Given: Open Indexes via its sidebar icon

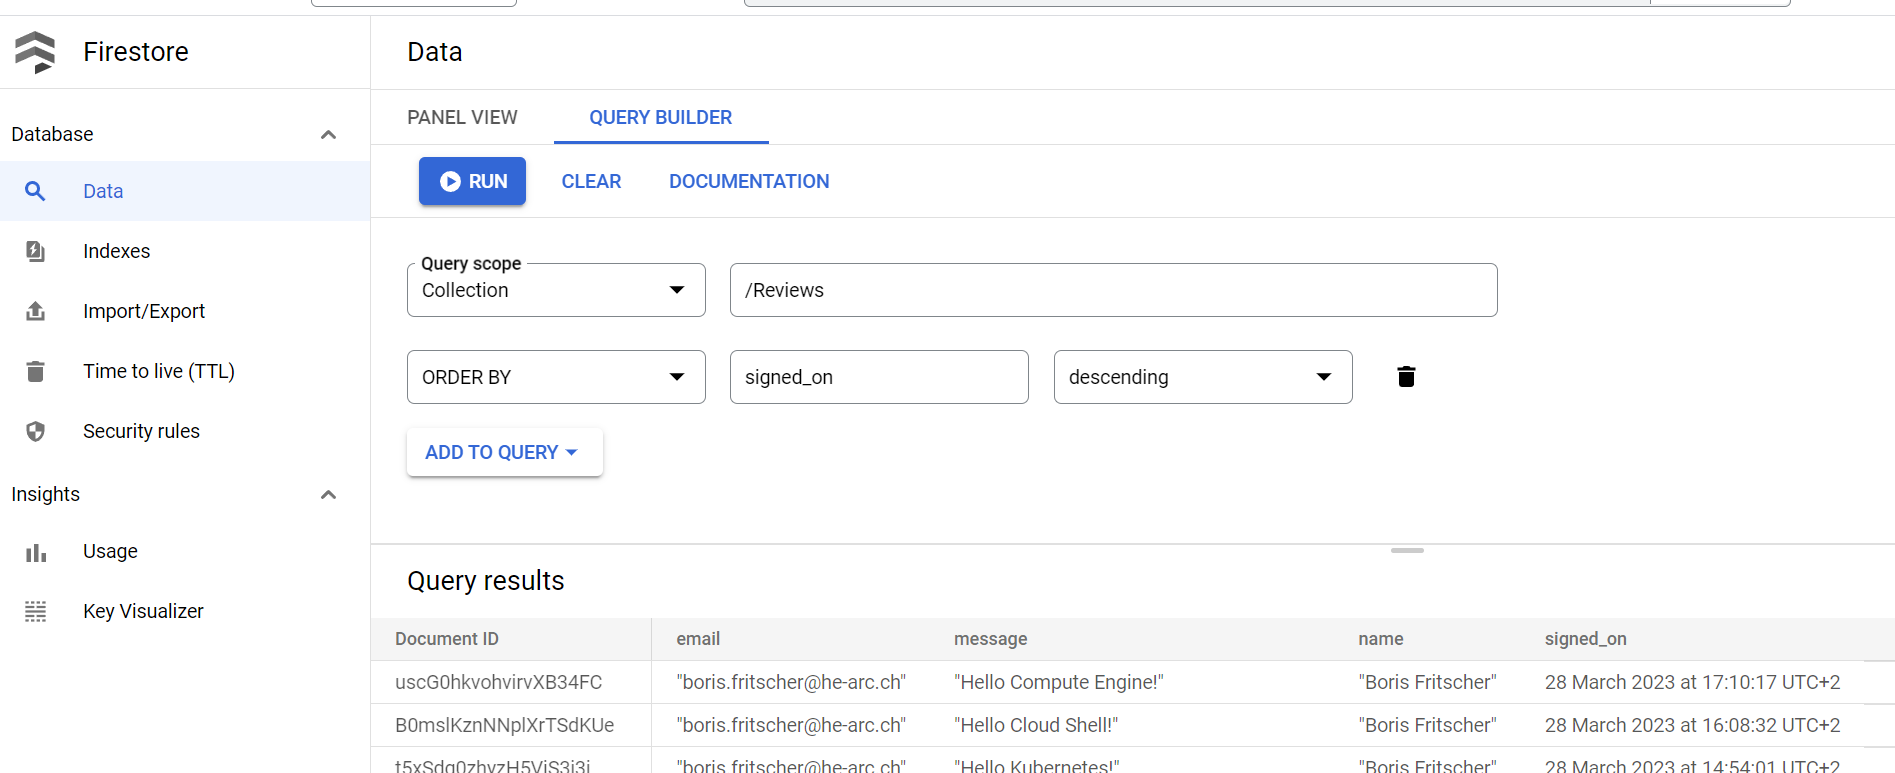Looking at the screenshot, I should coord(35,251).
